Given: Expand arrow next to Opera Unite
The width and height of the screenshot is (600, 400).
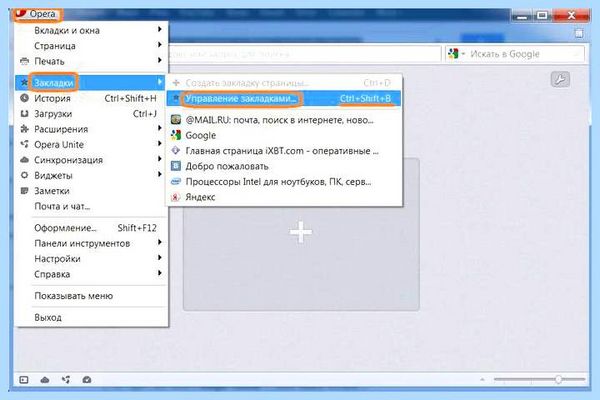Looking at the screenshot, I should pos(160,143).
